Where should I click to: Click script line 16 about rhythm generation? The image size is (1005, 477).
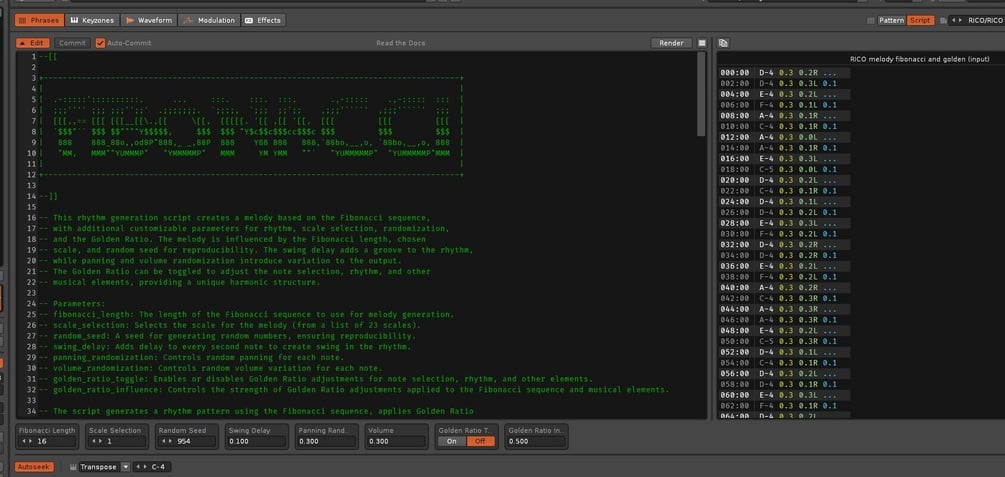point(235,218)
